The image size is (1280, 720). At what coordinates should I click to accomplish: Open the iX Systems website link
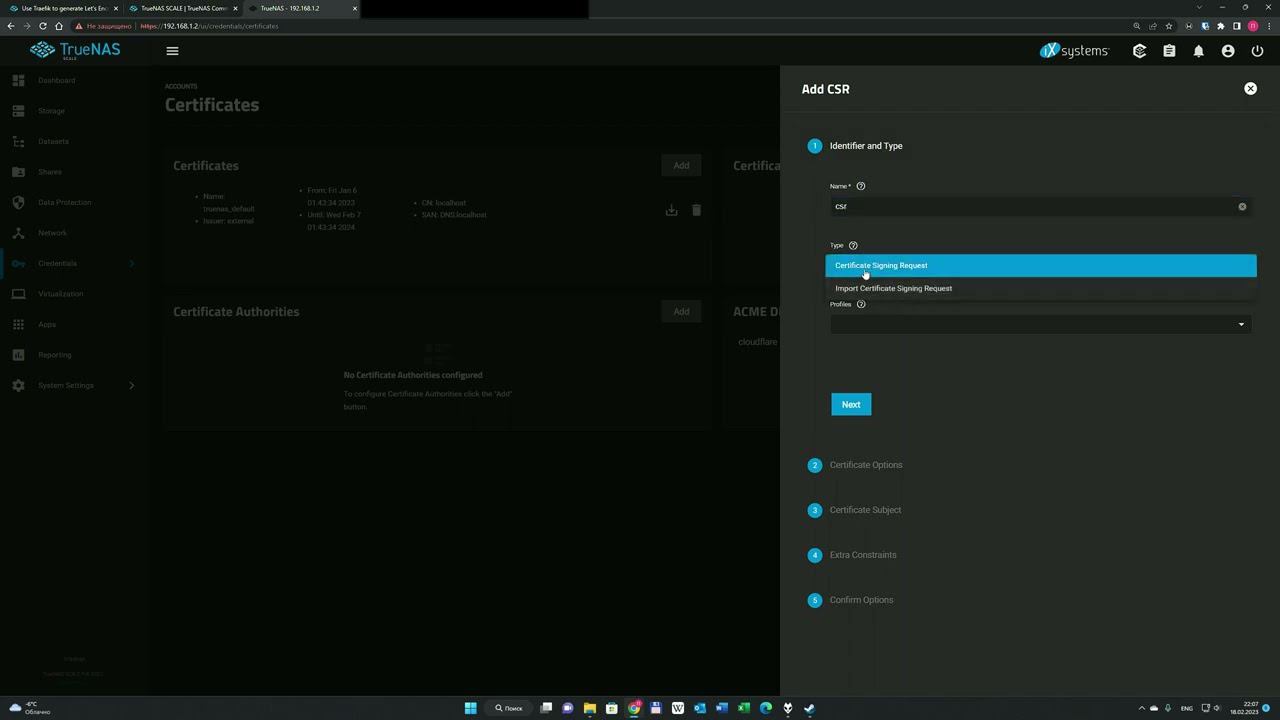[x=1074, y=51]
